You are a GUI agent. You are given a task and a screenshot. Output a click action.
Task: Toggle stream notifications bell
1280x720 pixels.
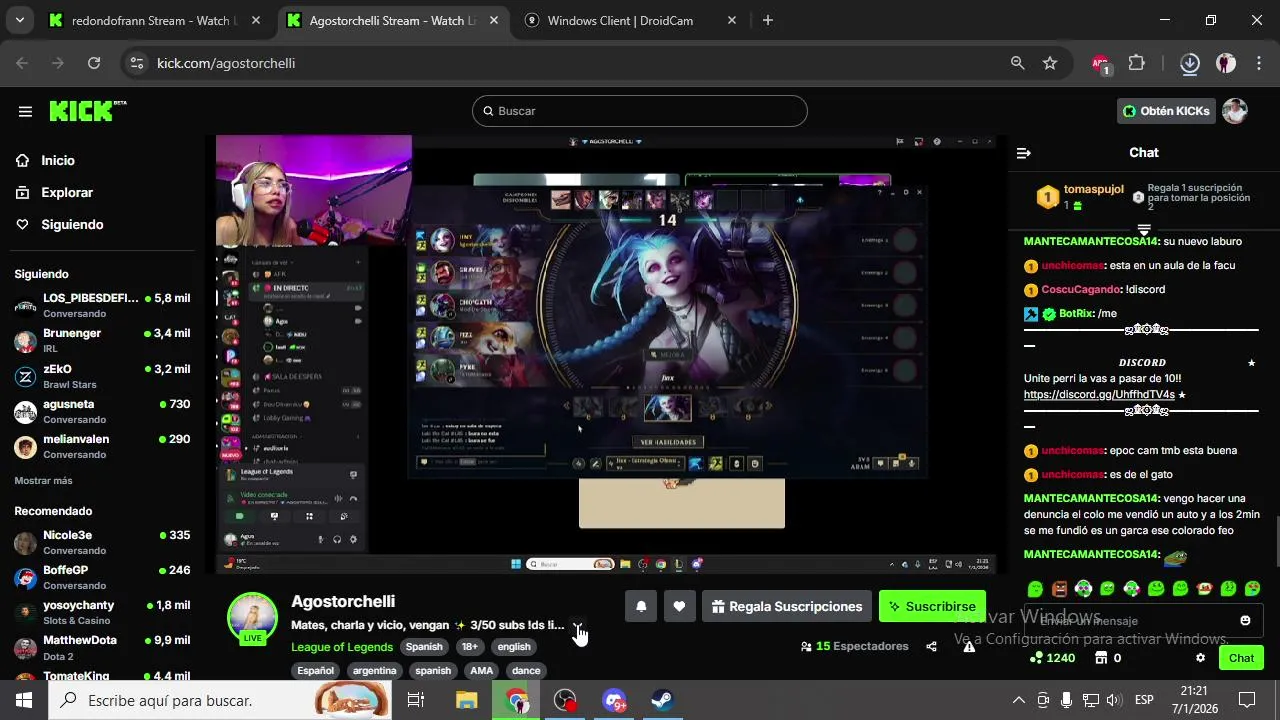[x=641, y=606]
